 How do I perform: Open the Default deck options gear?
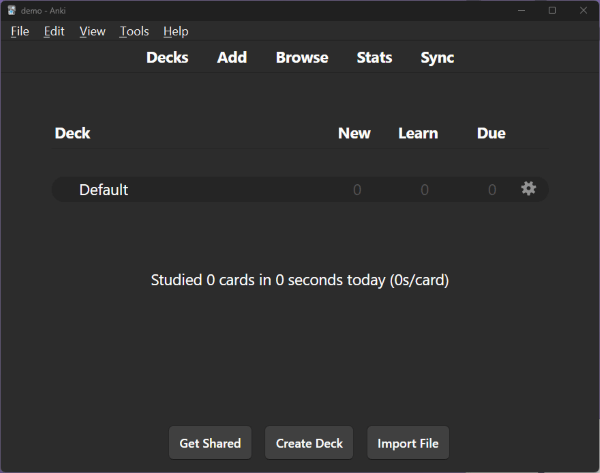528,189
